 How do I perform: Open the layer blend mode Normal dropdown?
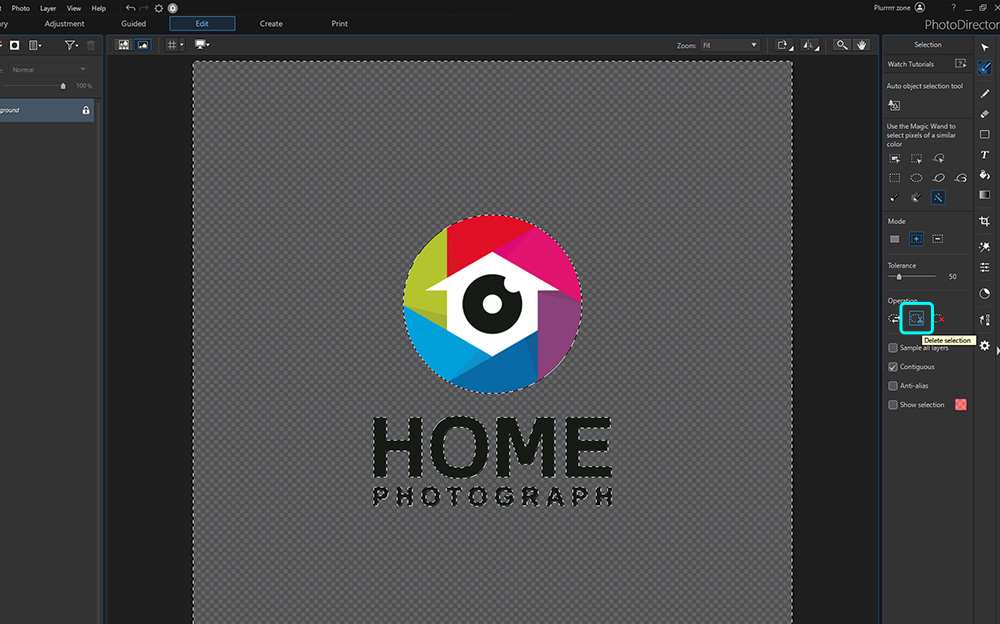(48, 70)
